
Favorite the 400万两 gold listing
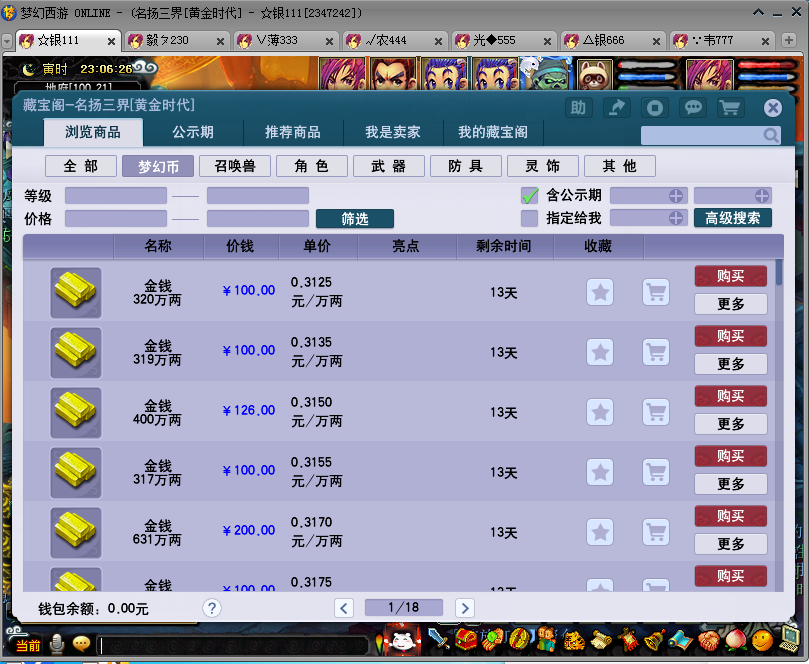coord(600,412)
